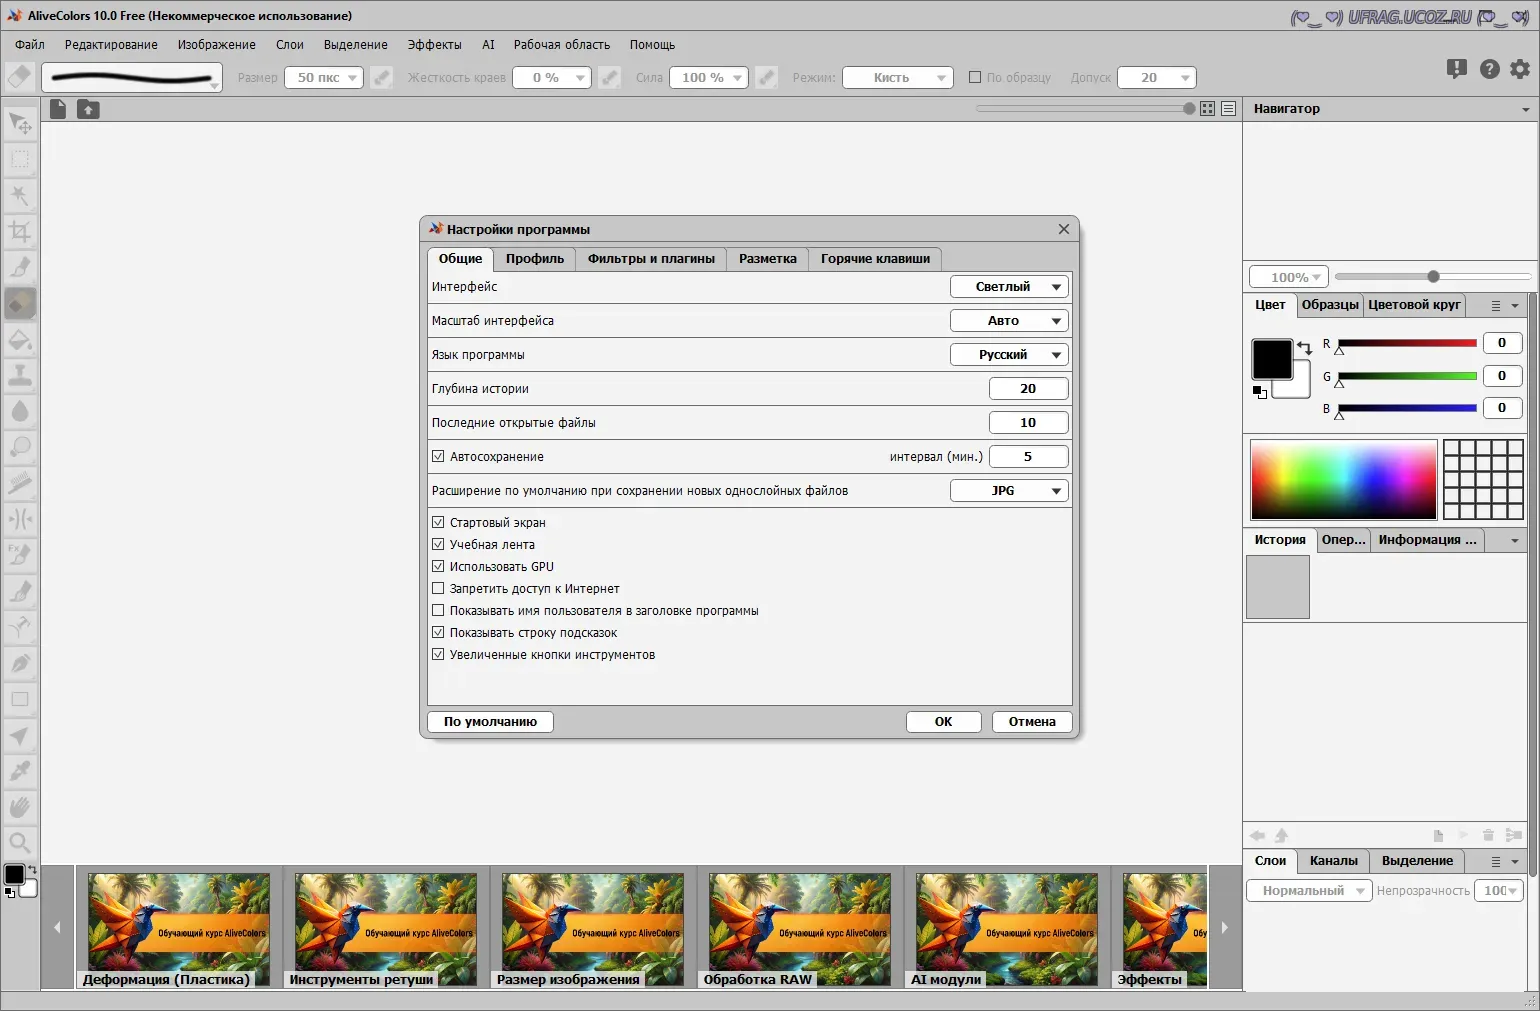Choose the Paint Bucket fill tool

[x=20, y=341]
